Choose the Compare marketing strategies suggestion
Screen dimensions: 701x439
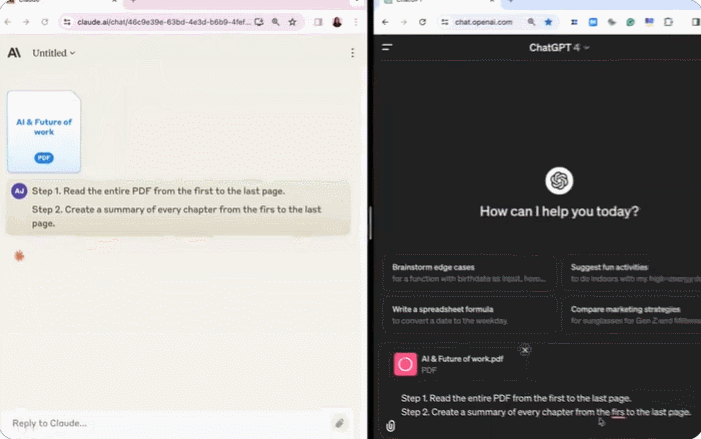633,315
